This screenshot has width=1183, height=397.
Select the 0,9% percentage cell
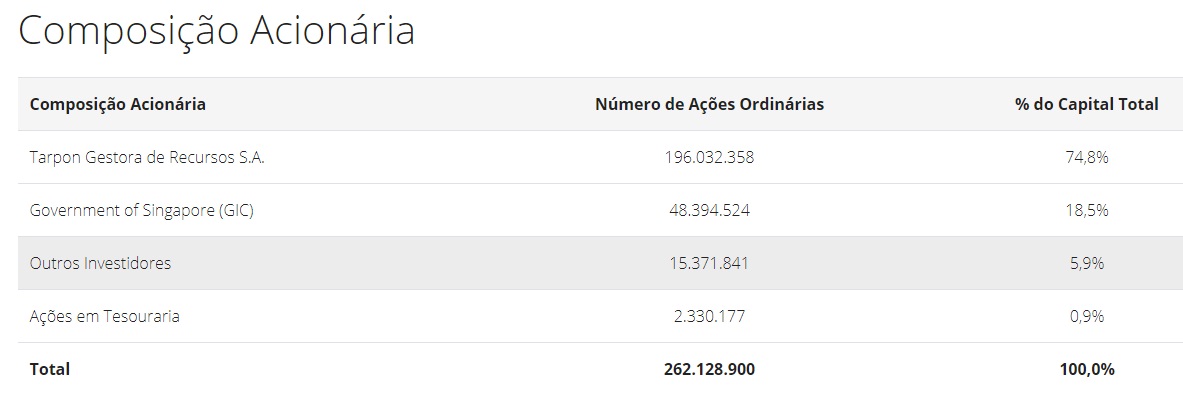coord(1087,316)
